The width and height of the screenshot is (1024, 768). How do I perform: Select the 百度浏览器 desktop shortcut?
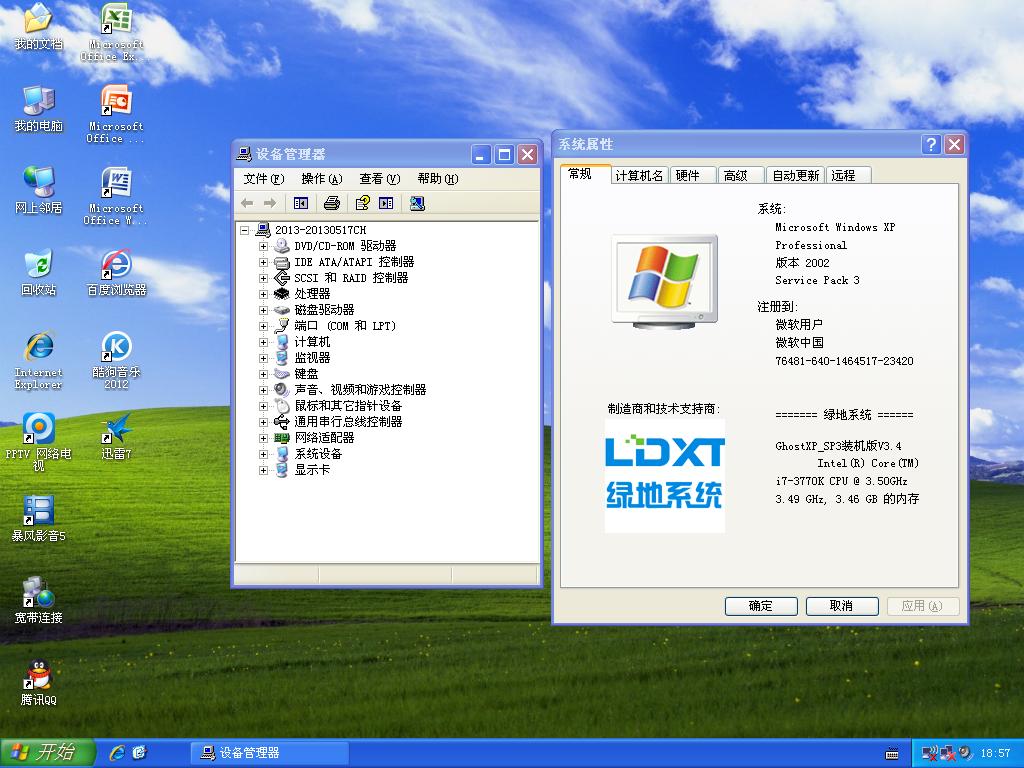(x=116, y=273)
